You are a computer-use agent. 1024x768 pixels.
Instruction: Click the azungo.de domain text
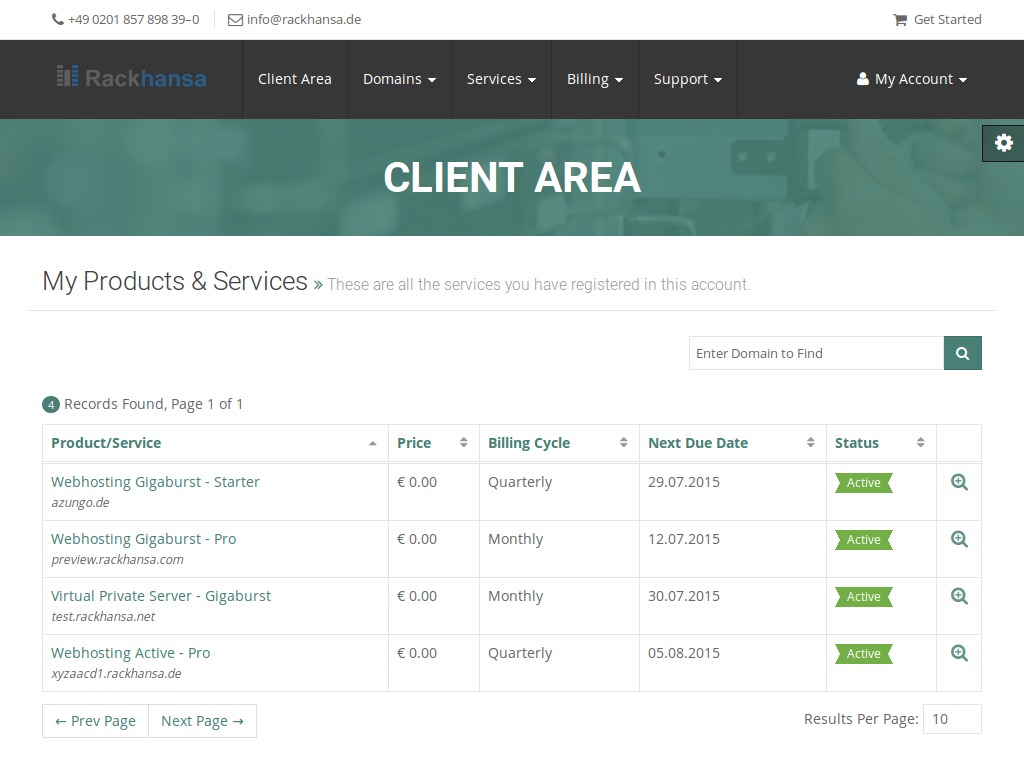pos(80,503)
